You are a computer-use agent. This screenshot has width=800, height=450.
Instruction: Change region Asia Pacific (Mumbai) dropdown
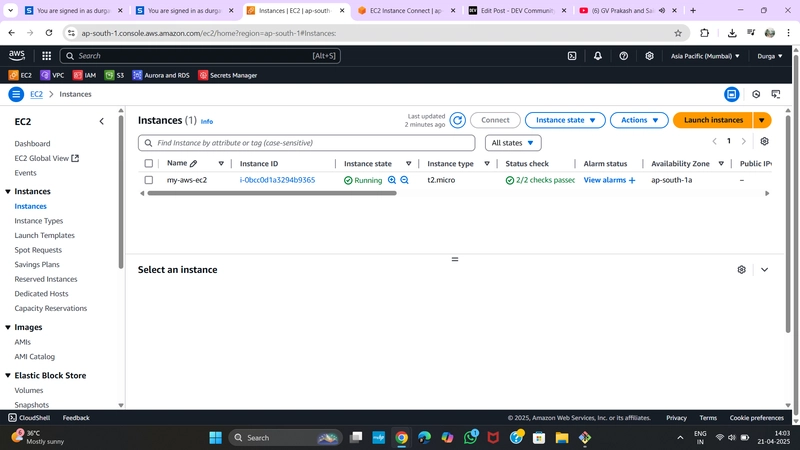pos(705,56)
